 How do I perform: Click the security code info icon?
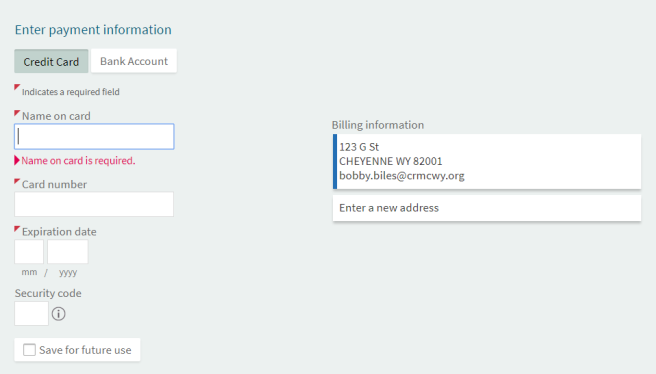[59, 314]
